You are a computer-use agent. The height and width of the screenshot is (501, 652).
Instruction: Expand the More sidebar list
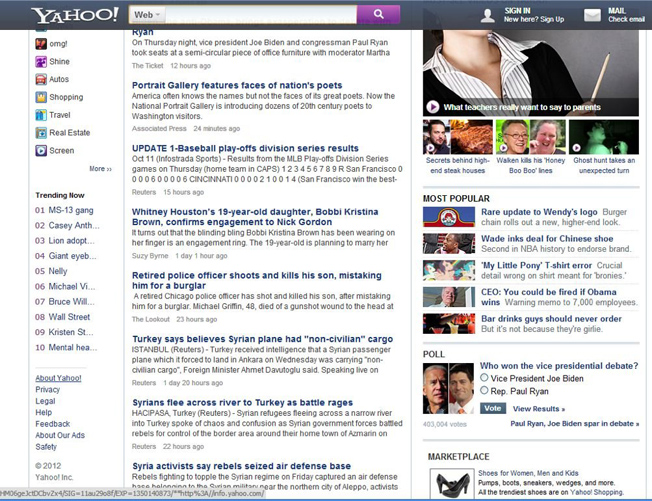click(x=100, y=169)
